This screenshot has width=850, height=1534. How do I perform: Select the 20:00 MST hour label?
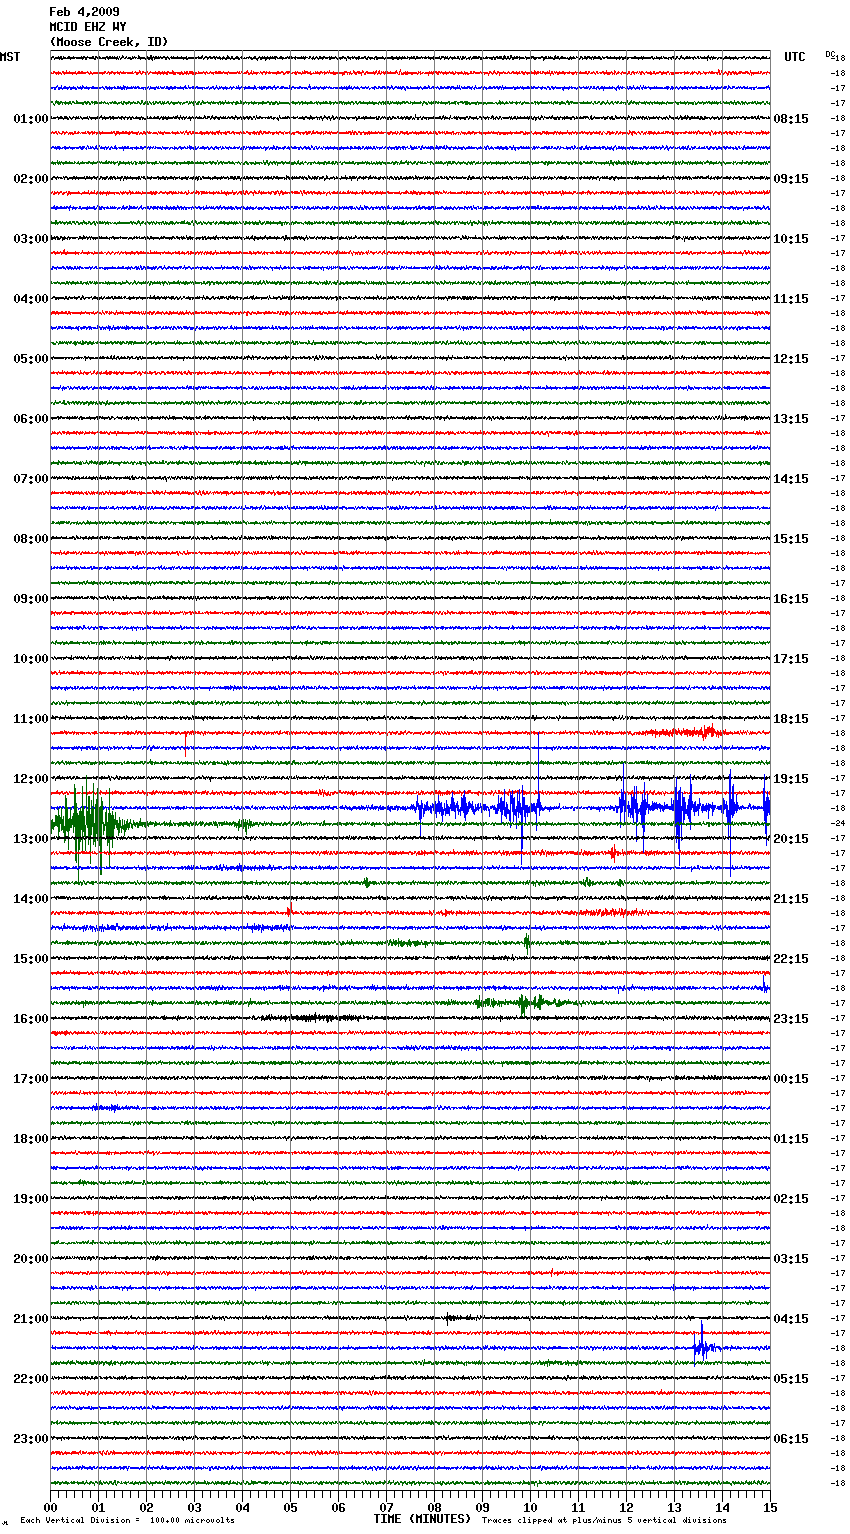click(x=30, y=1259)
